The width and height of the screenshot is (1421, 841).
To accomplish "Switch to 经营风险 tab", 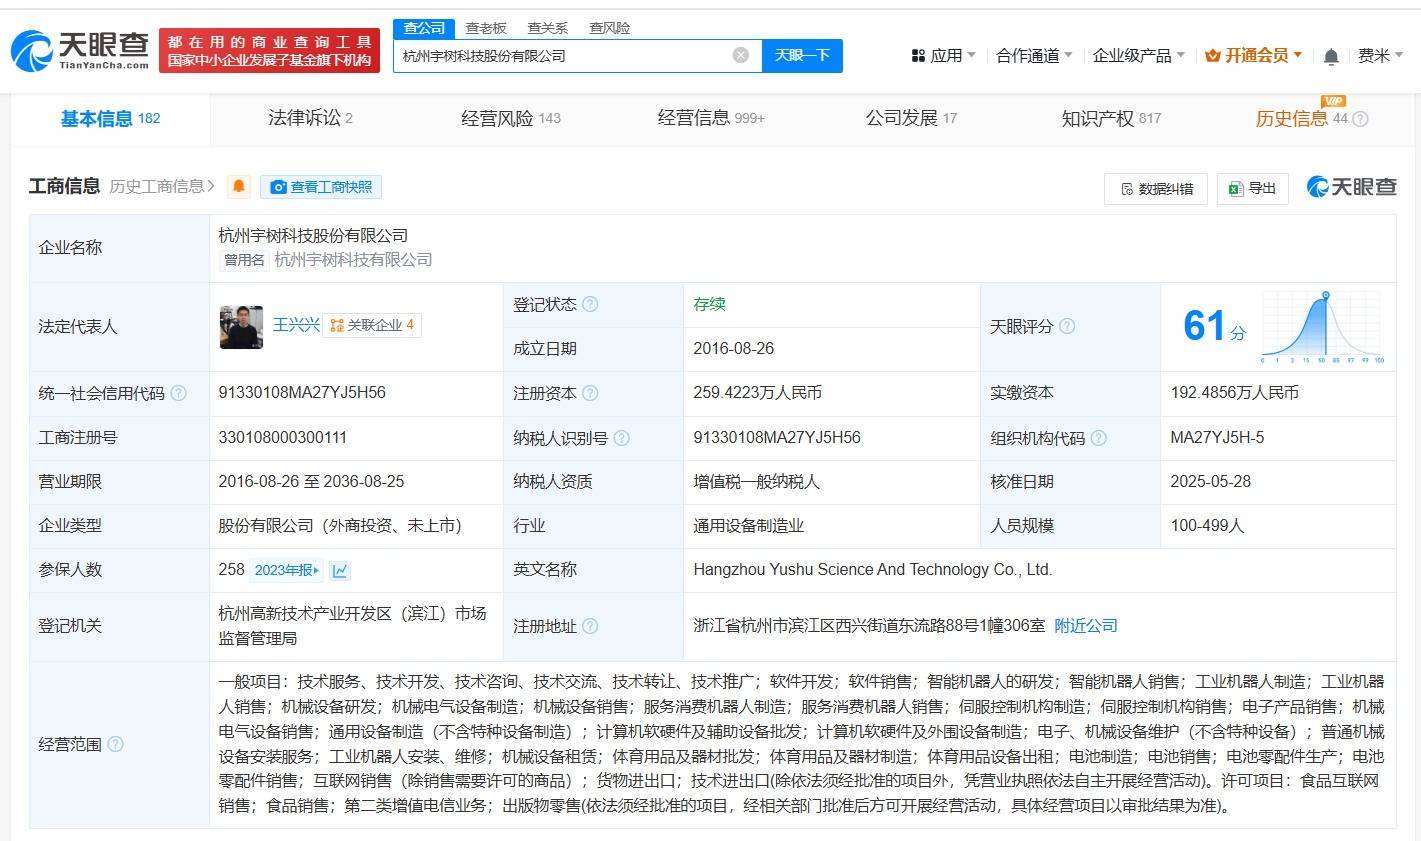I will (510, 118).
